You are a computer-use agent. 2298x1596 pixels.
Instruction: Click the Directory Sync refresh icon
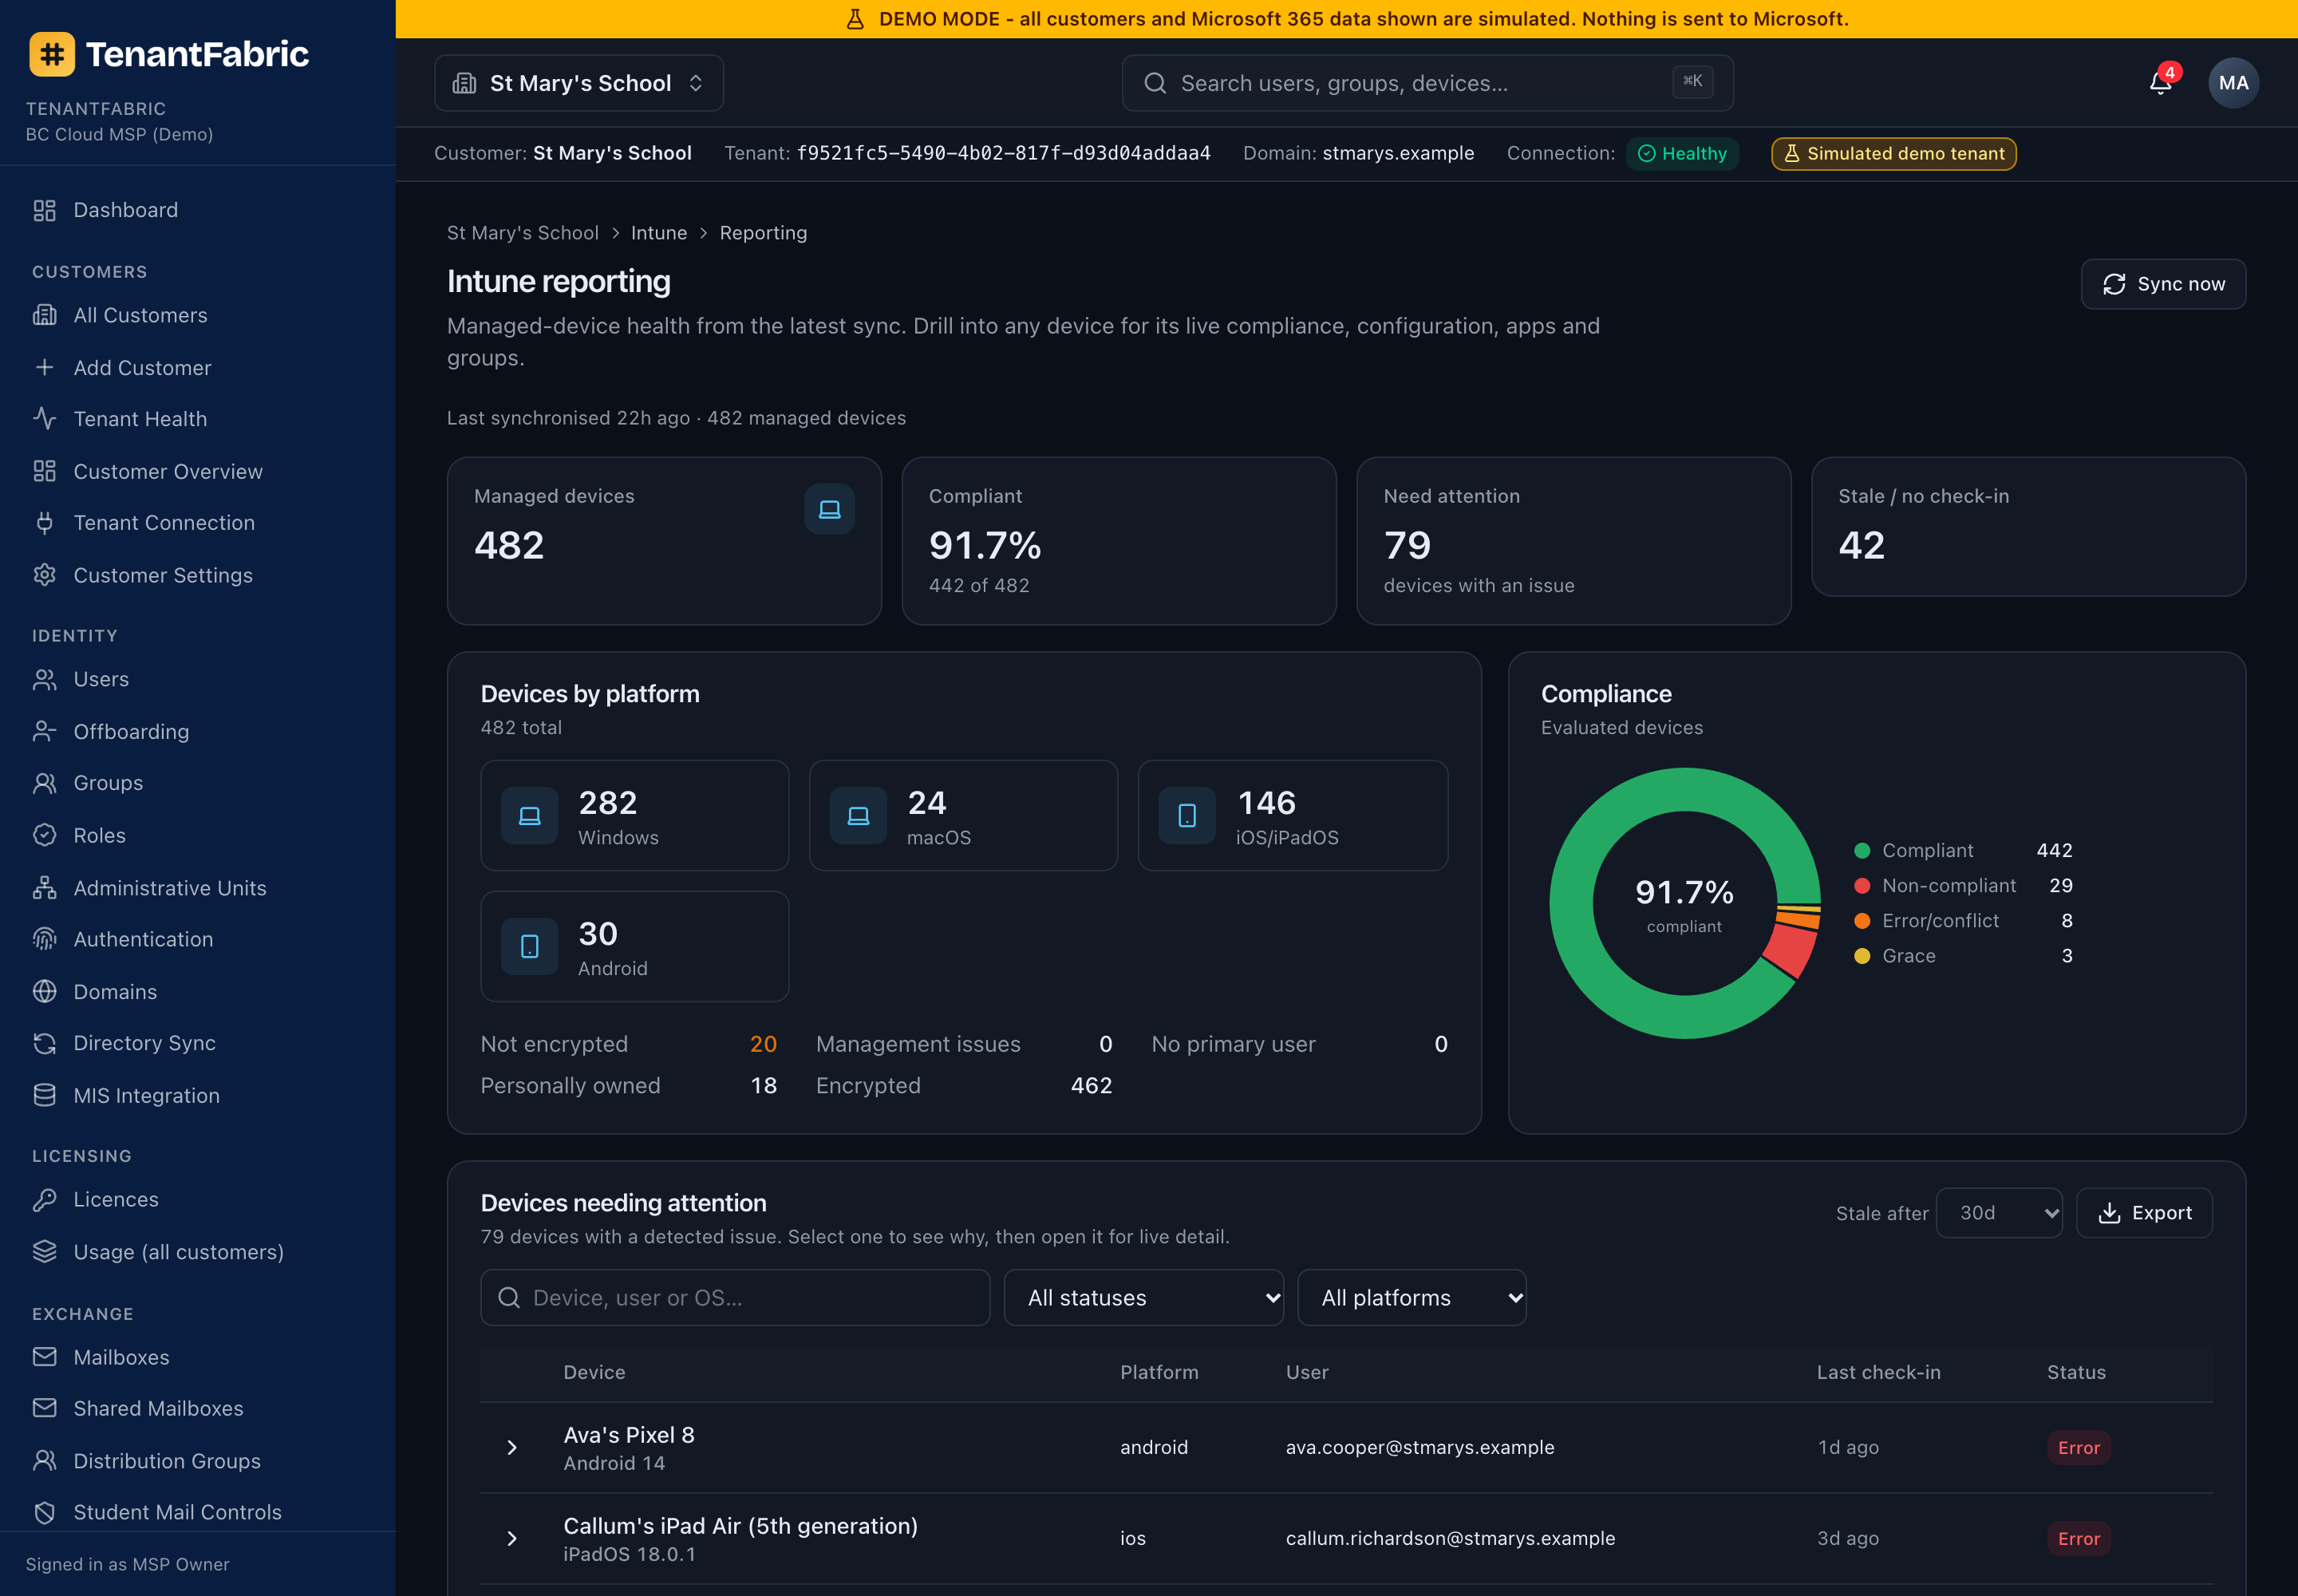(45, 1043)
